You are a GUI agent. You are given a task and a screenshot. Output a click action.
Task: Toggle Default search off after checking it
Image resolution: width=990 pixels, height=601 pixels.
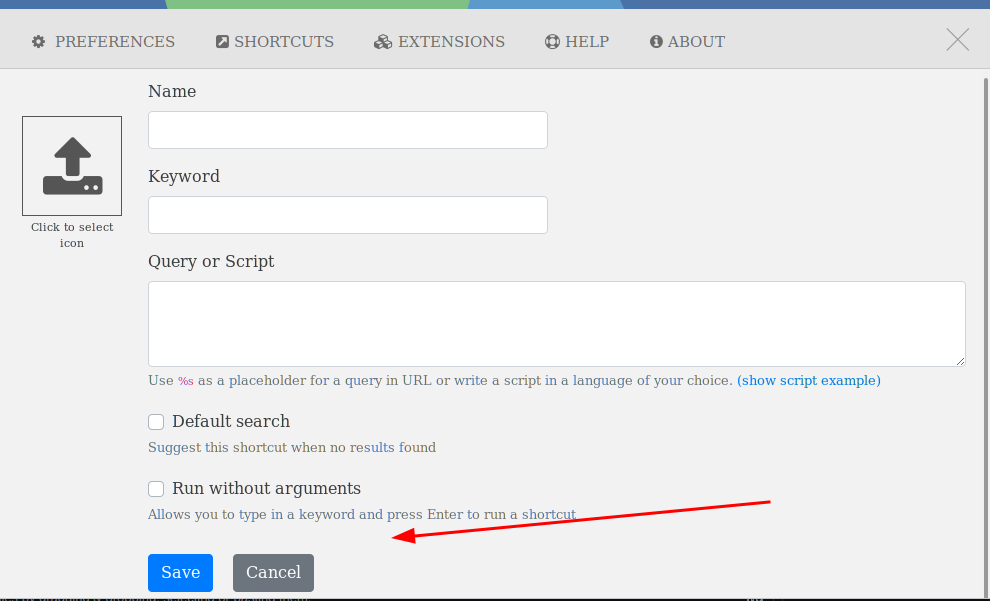point(156,421)
